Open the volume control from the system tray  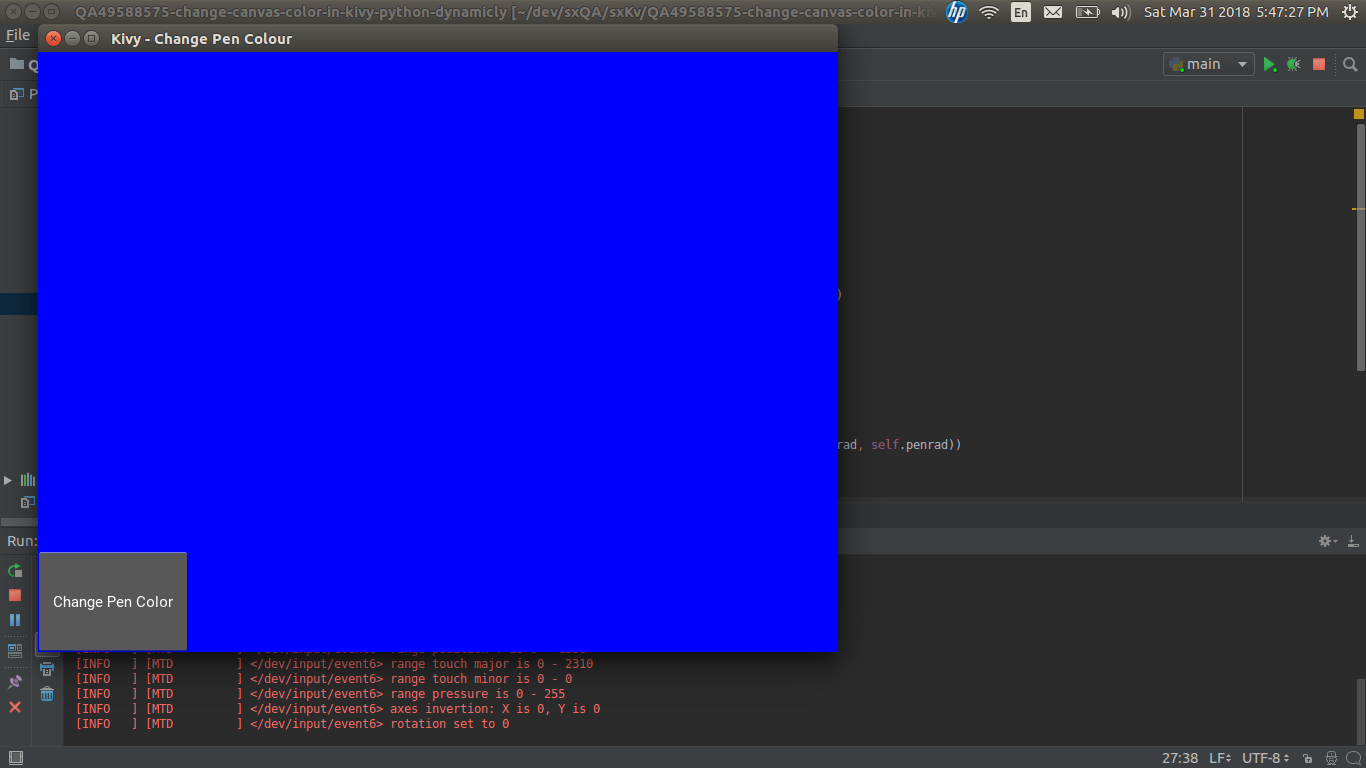[x=1120, y=13]
